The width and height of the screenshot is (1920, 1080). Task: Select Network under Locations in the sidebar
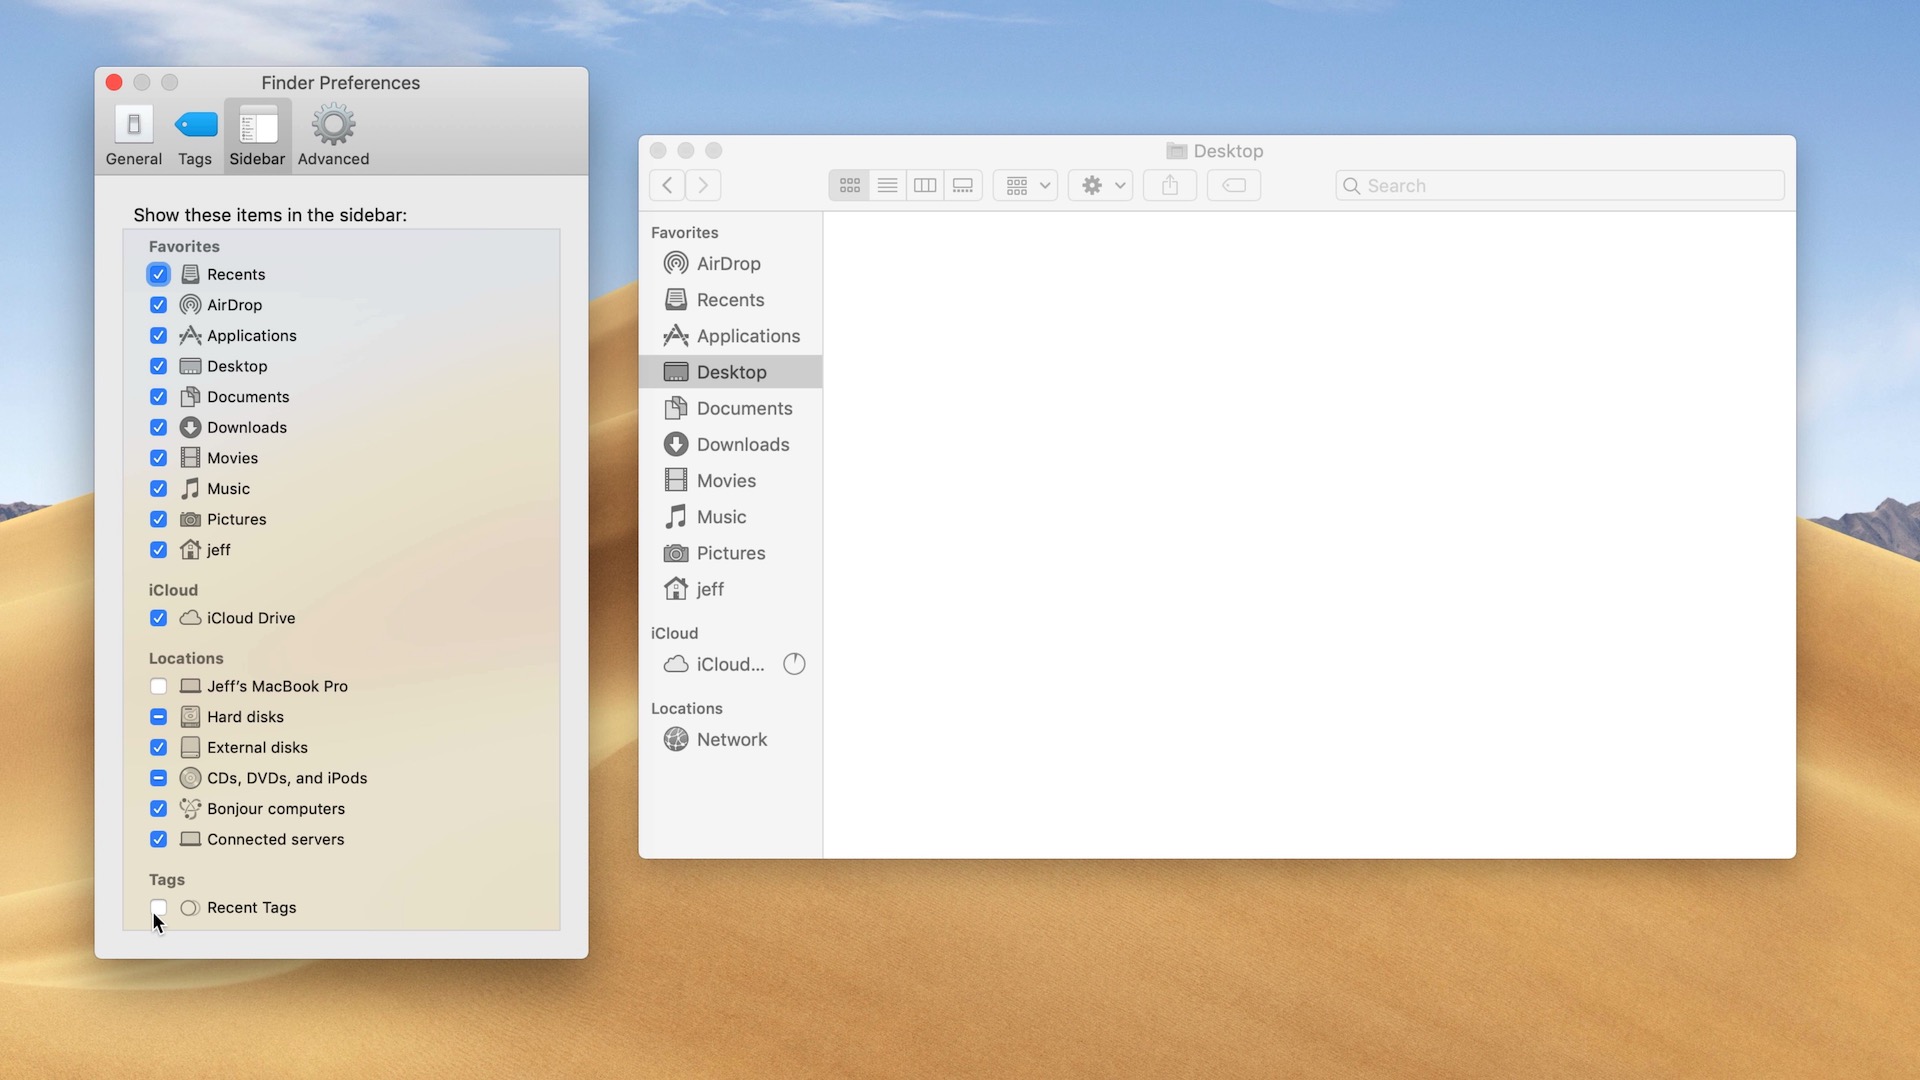731,739
